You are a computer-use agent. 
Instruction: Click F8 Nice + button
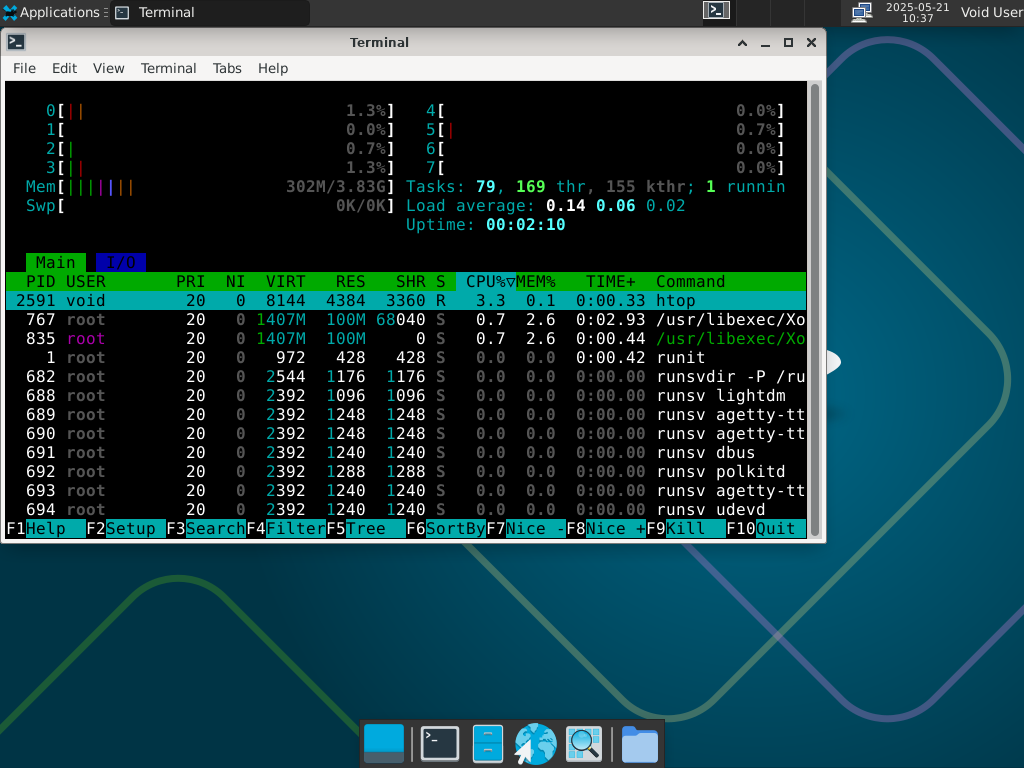[x=605, y=528]
